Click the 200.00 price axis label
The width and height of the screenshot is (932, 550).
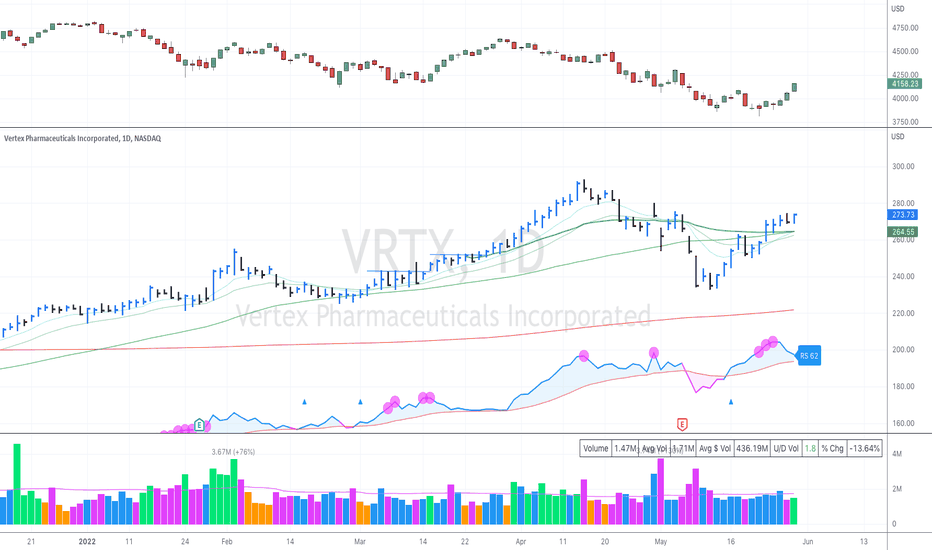[x=903, y=350]
